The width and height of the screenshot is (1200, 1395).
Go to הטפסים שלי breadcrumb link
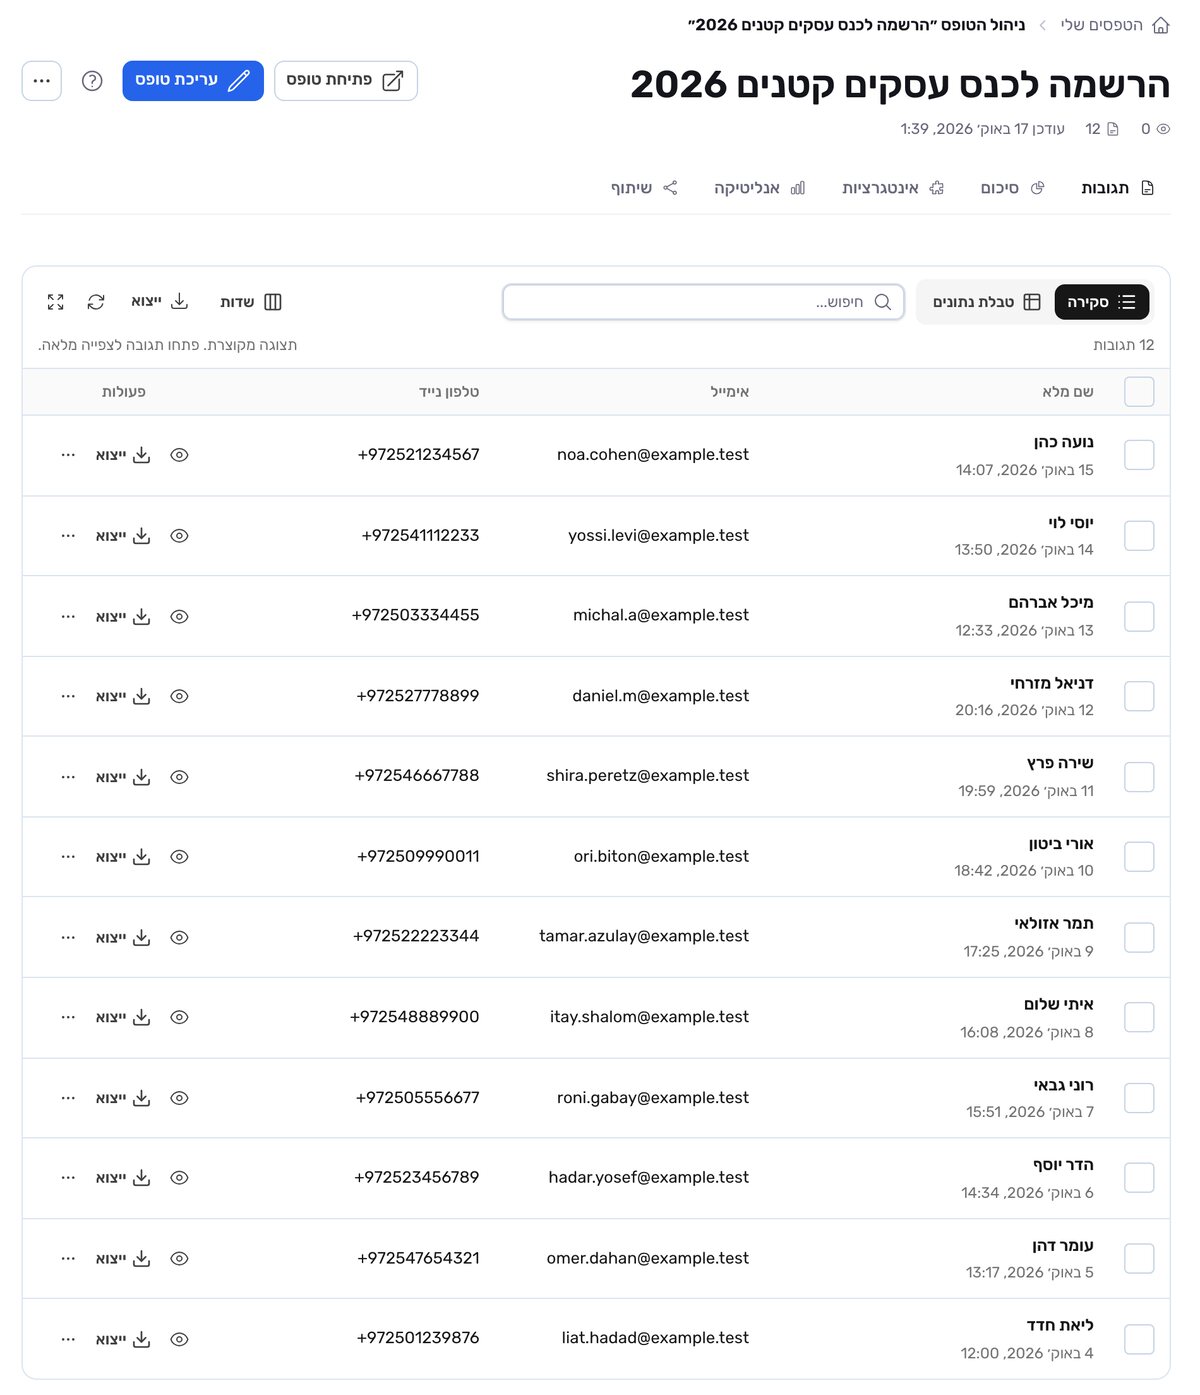pos(1101,25)
